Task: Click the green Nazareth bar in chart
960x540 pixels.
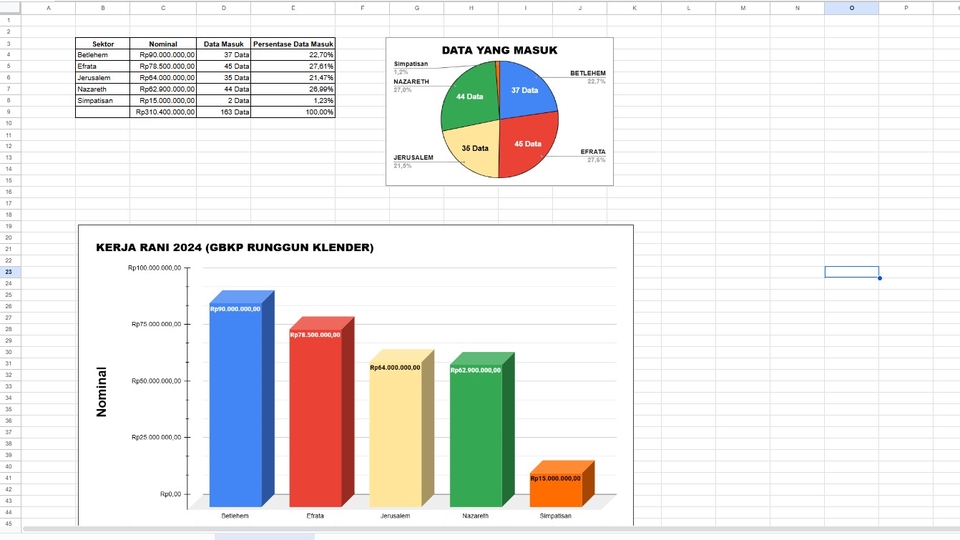Action: [x=476, y=430]
